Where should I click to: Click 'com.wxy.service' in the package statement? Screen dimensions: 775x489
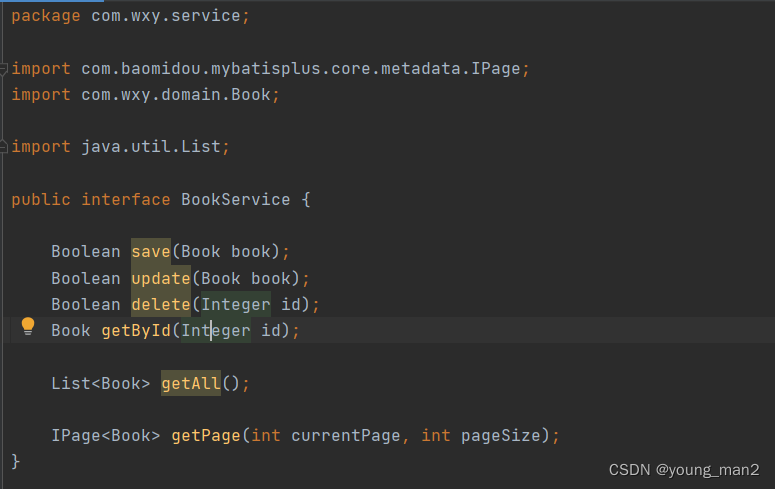(166, 16)
